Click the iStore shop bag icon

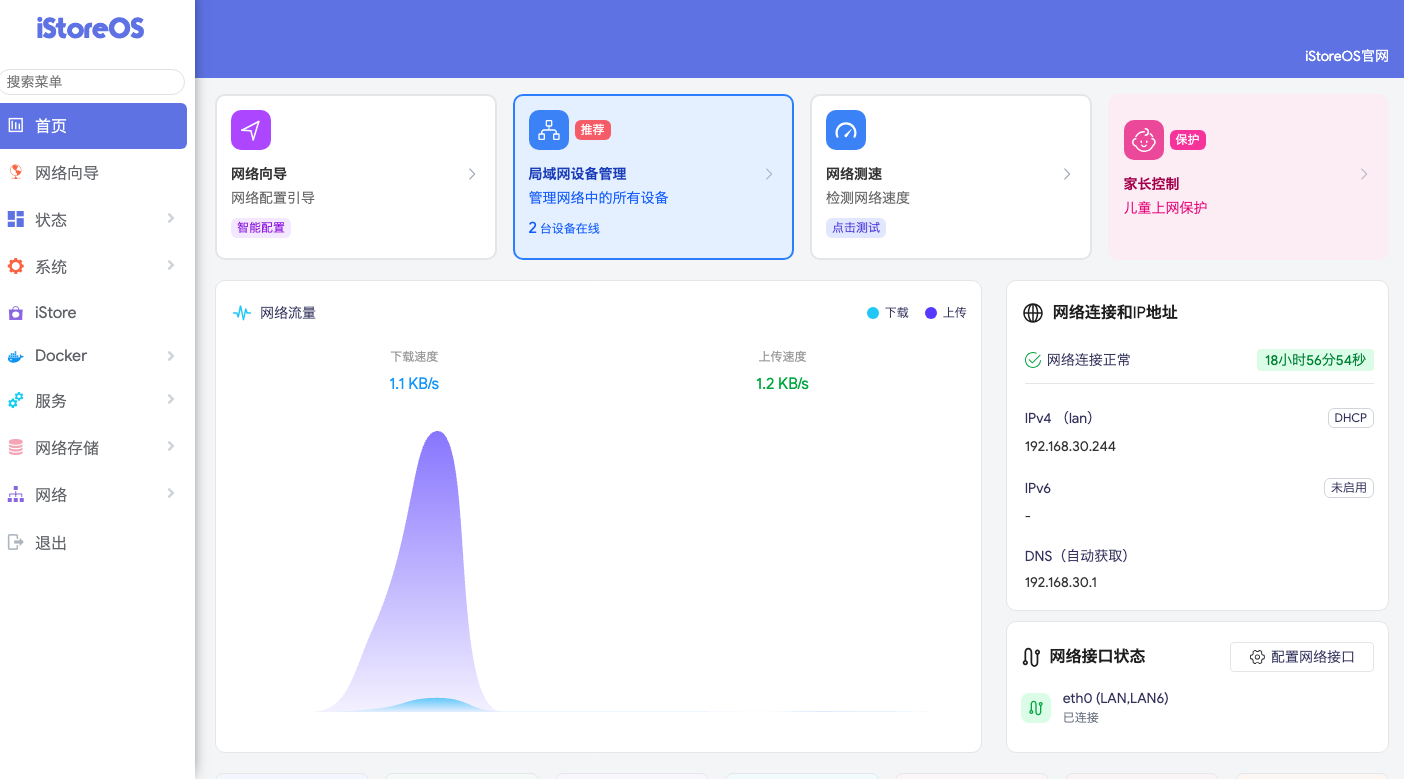click(x=16, y=313)
